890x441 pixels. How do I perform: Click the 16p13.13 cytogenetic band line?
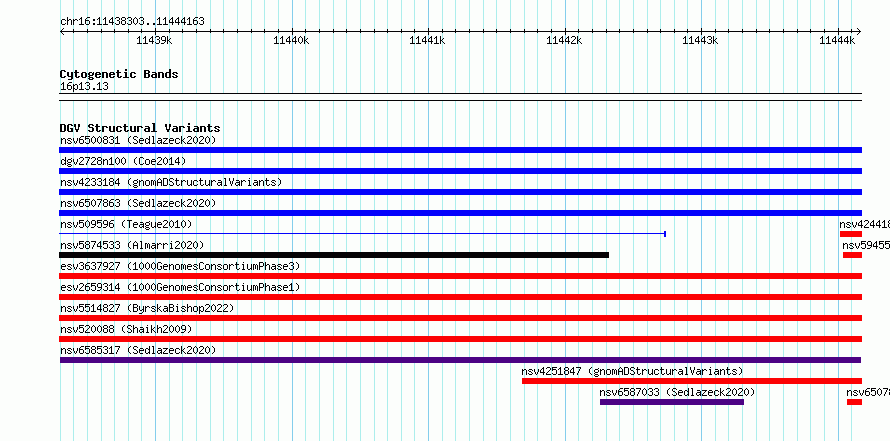(x=460, y=97)
